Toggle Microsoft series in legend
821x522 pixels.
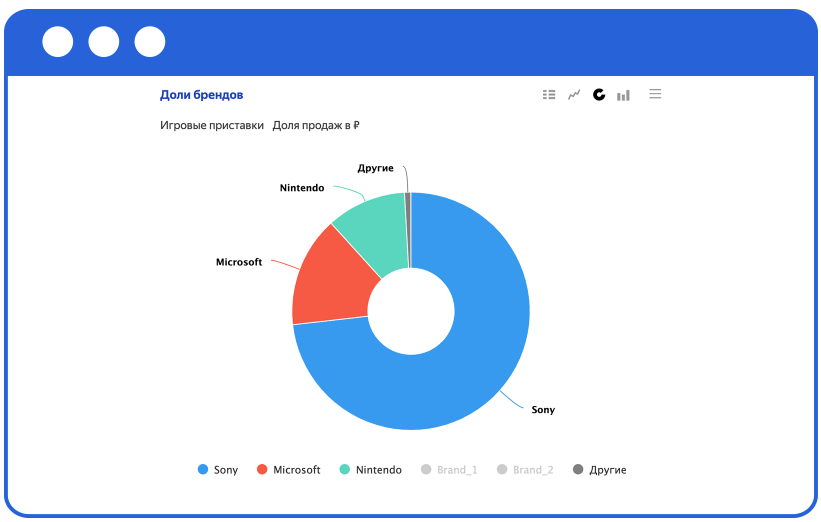point(289,470)
